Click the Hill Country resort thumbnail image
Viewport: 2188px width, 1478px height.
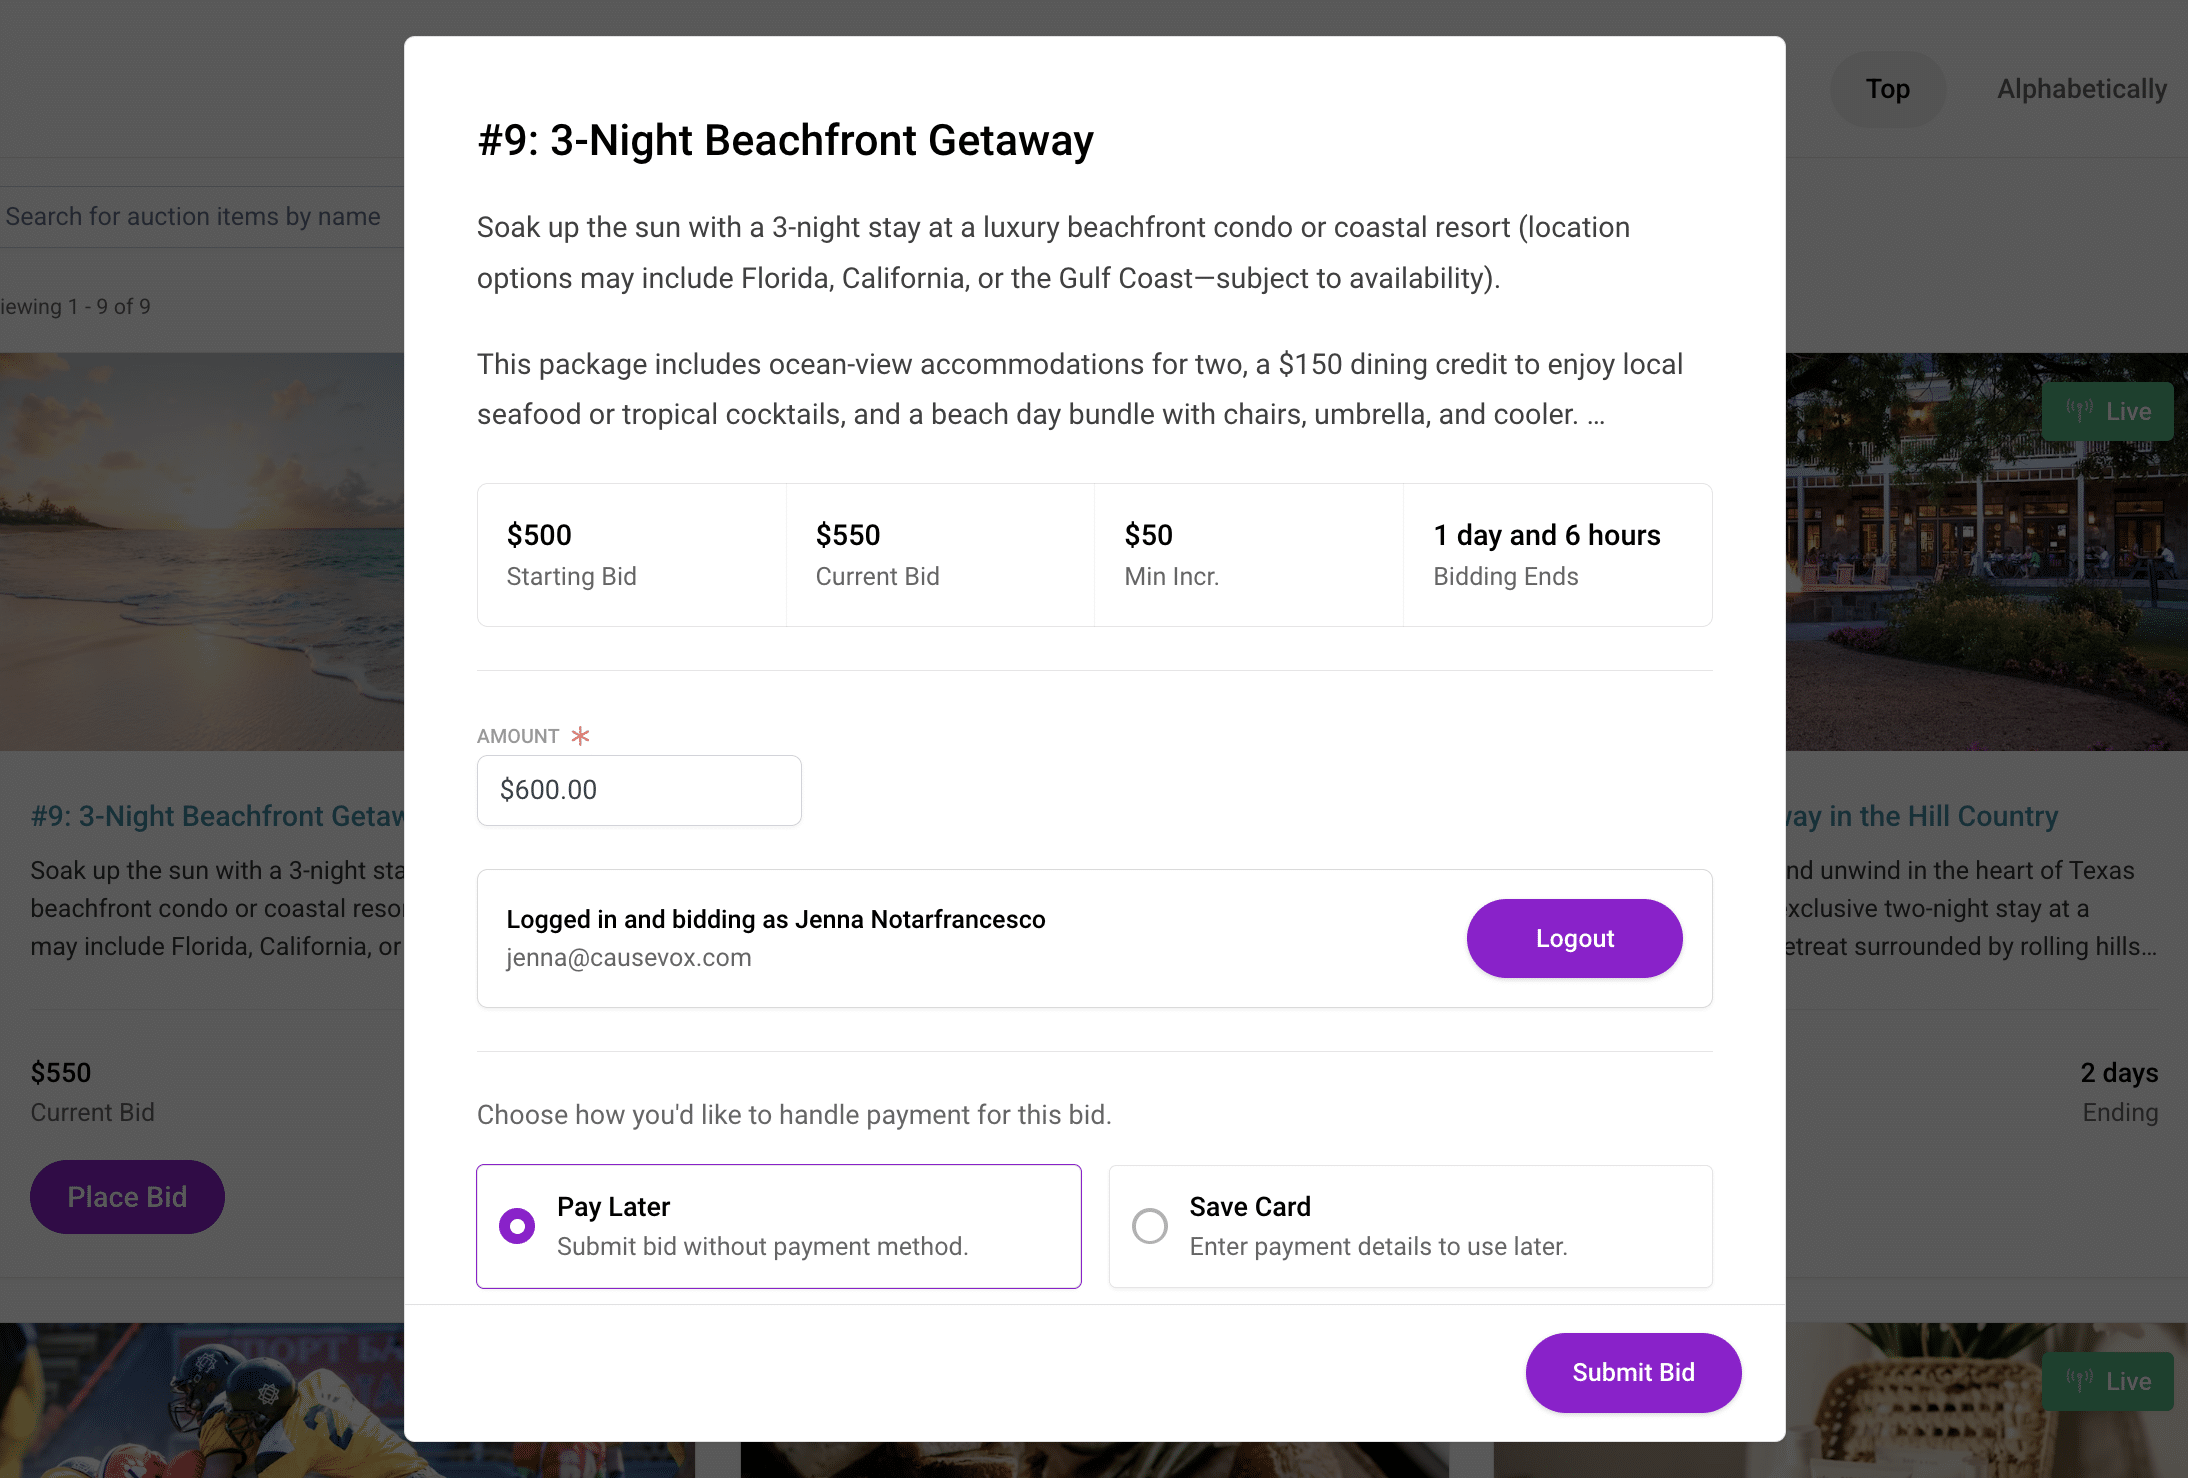1987,551
